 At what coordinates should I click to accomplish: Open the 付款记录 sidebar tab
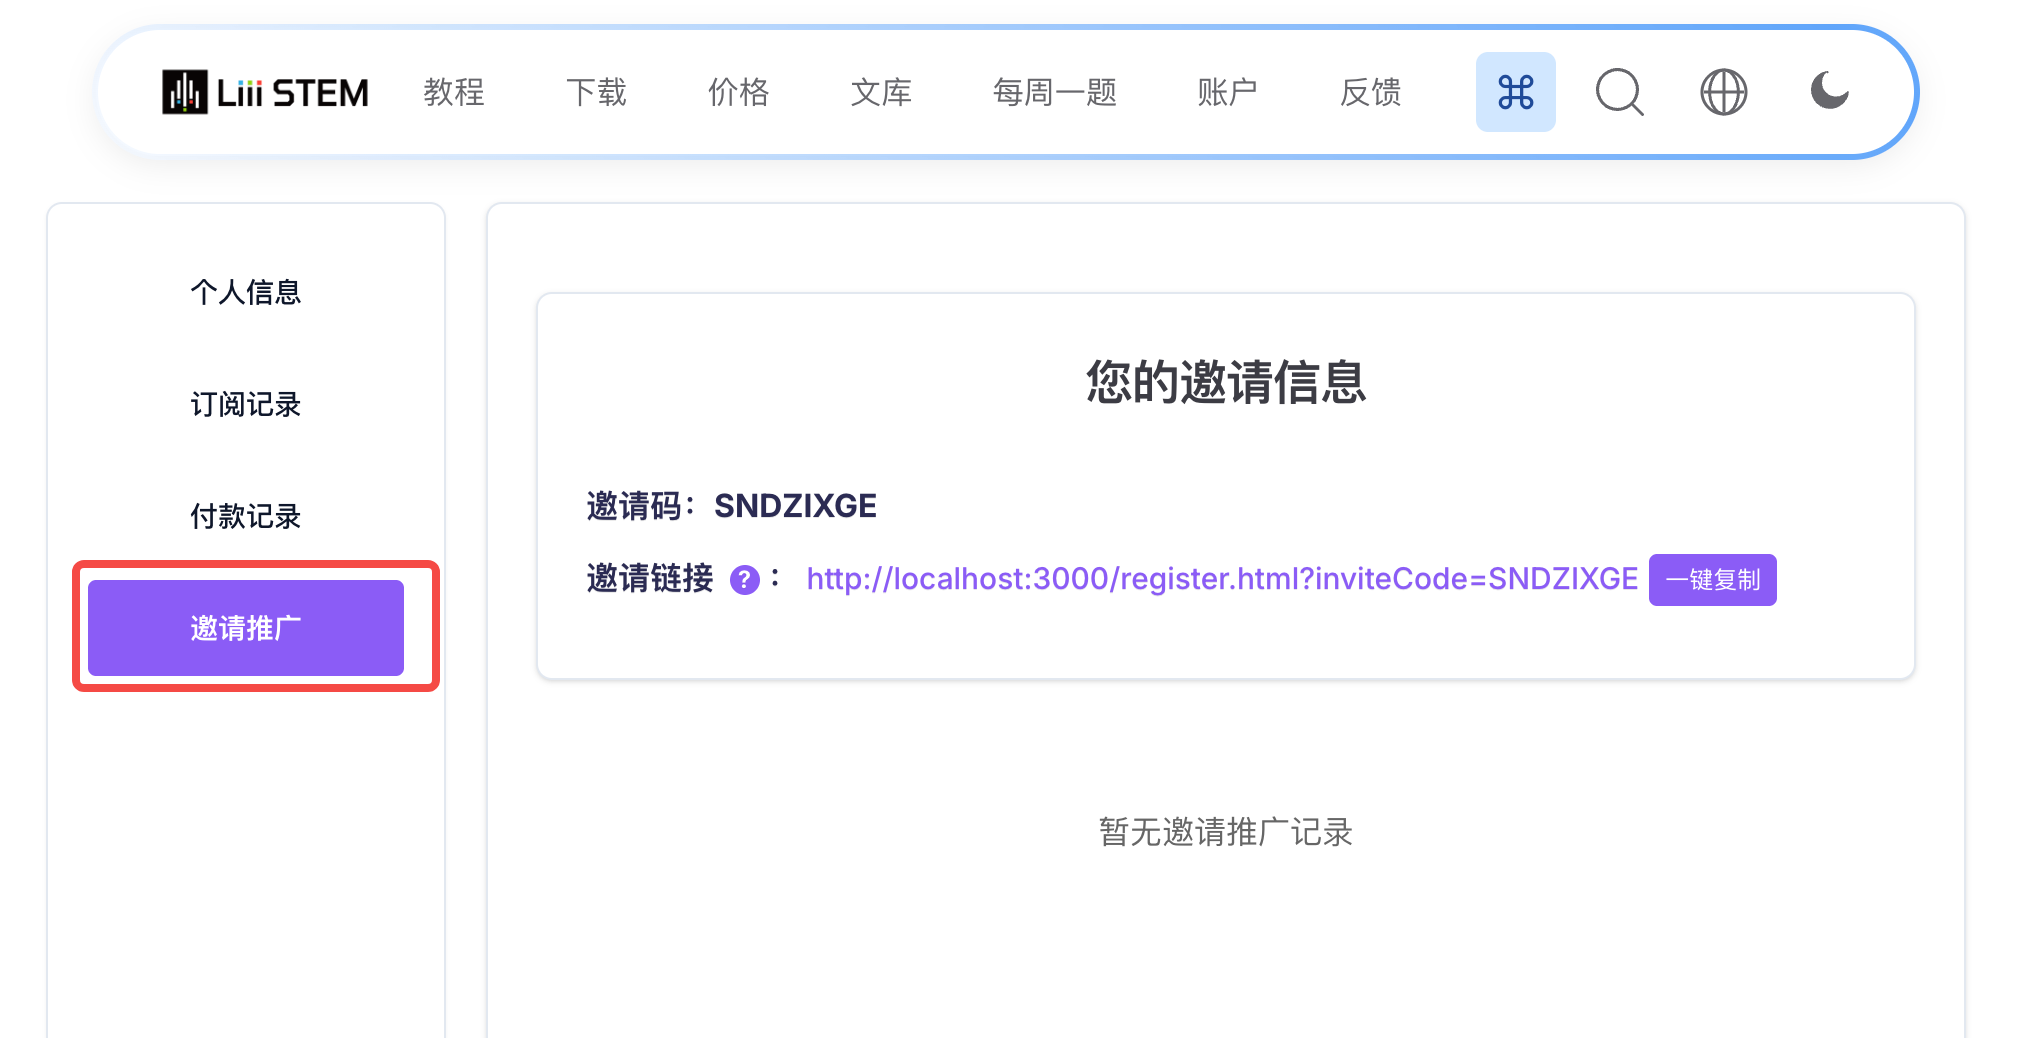pyautogui.click(x=246, y=516)
